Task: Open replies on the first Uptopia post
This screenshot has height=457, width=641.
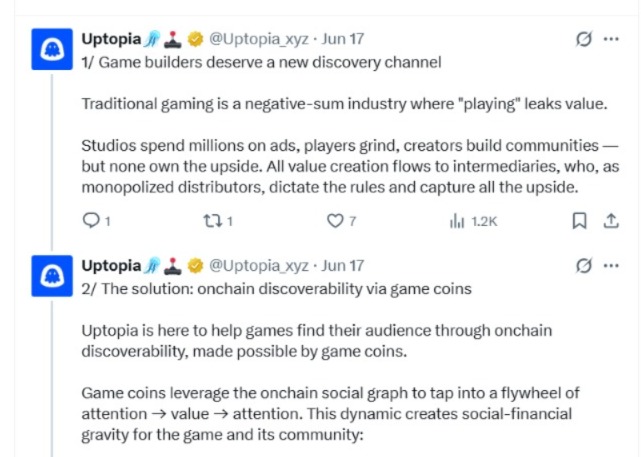Action: (96, 221)
